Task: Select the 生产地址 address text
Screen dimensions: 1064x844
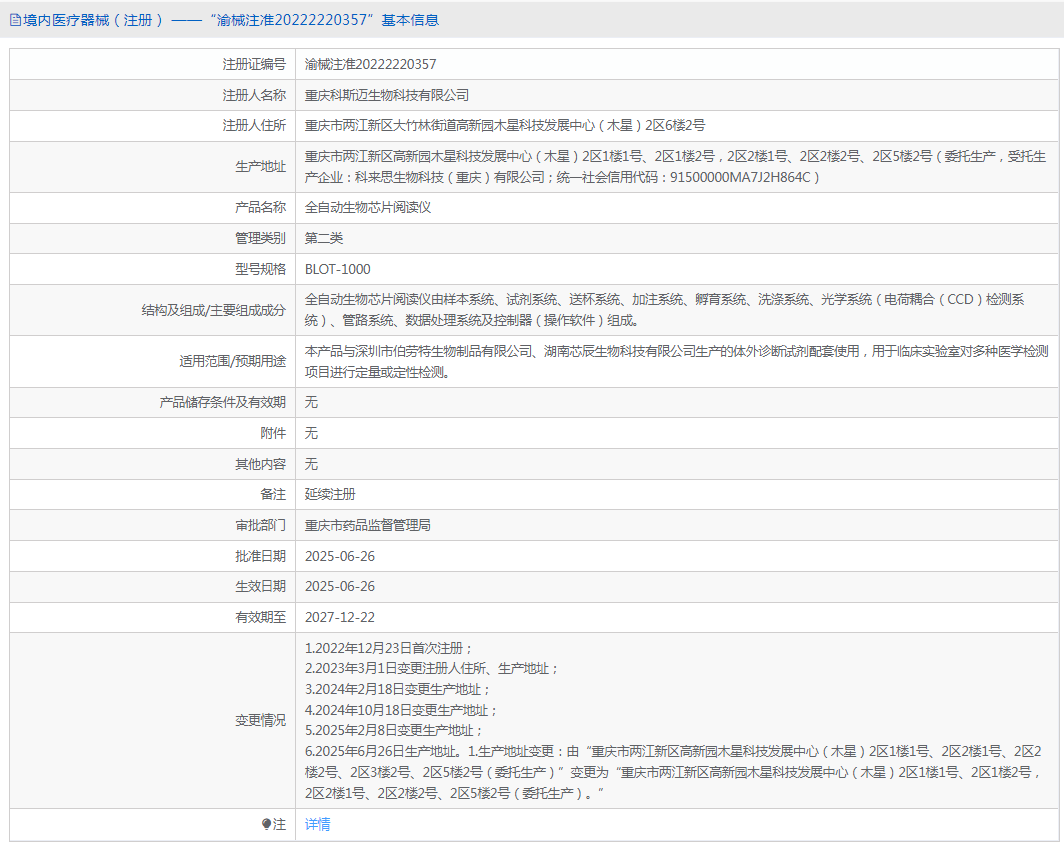Action: [x=676, y=167]
